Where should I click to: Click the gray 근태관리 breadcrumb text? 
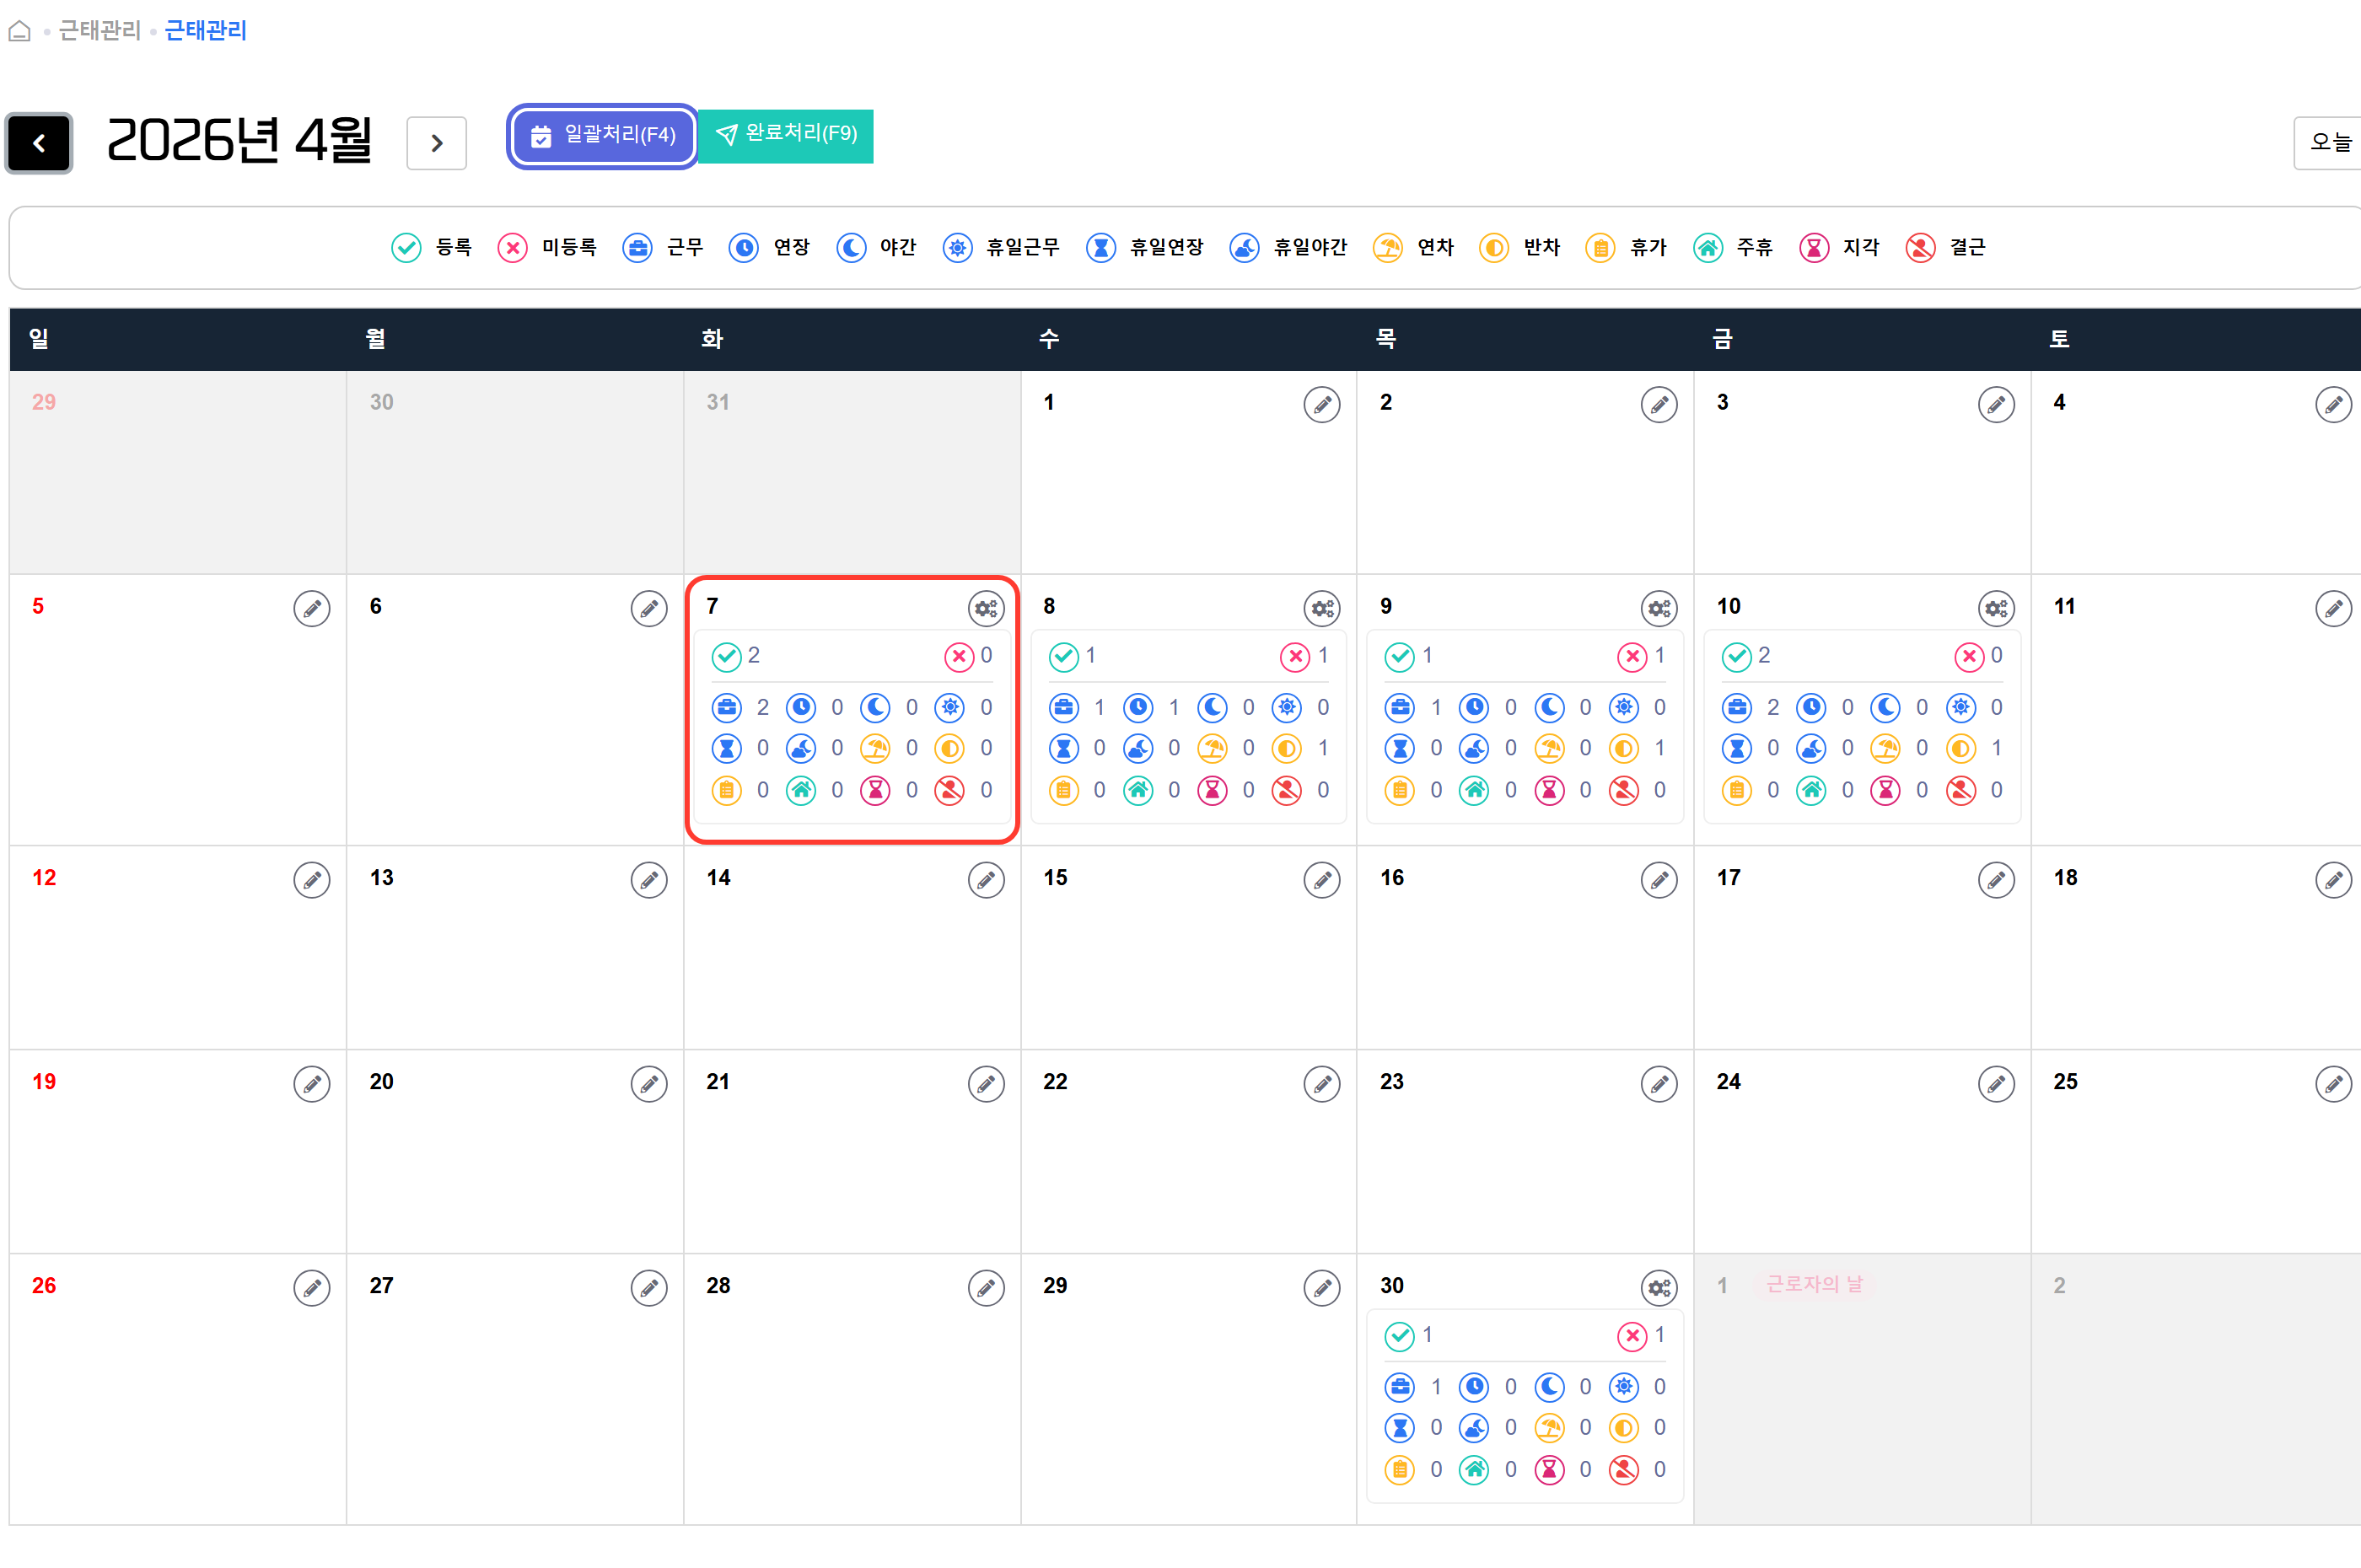100,31
